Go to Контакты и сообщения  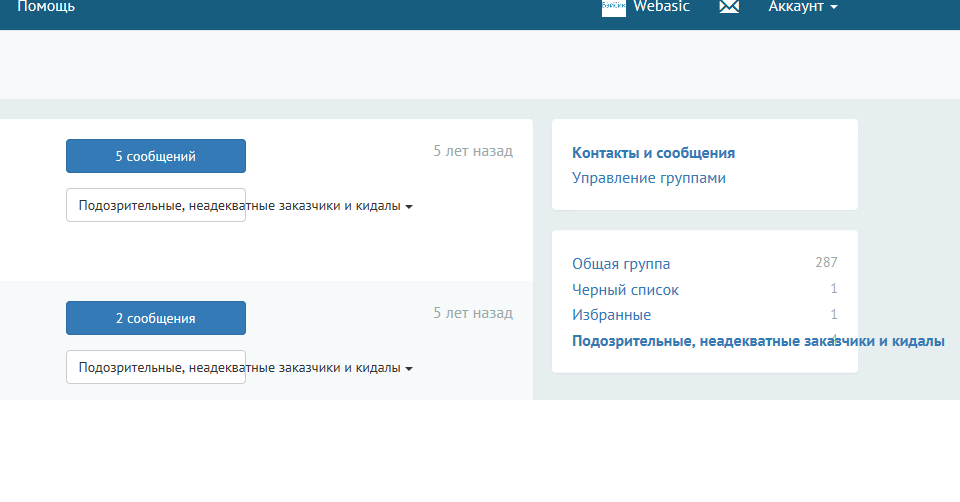pos(653,153)
